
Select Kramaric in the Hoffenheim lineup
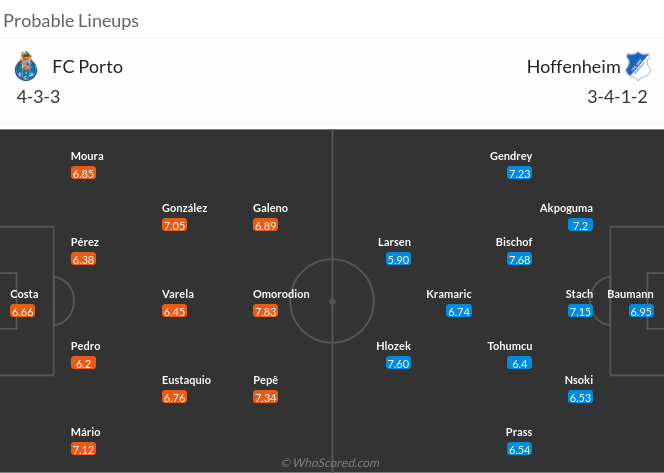[448, 294]
